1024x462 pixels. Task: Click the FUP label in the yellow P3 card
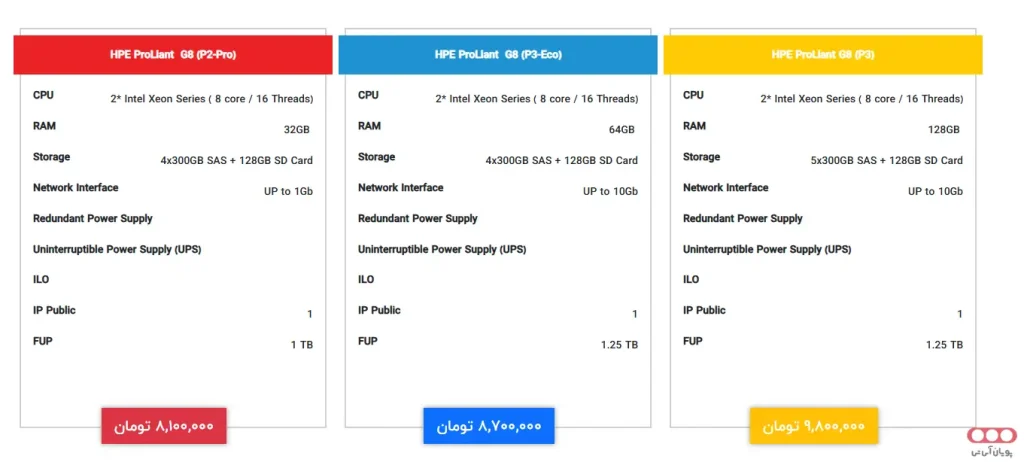pos(693,341)
